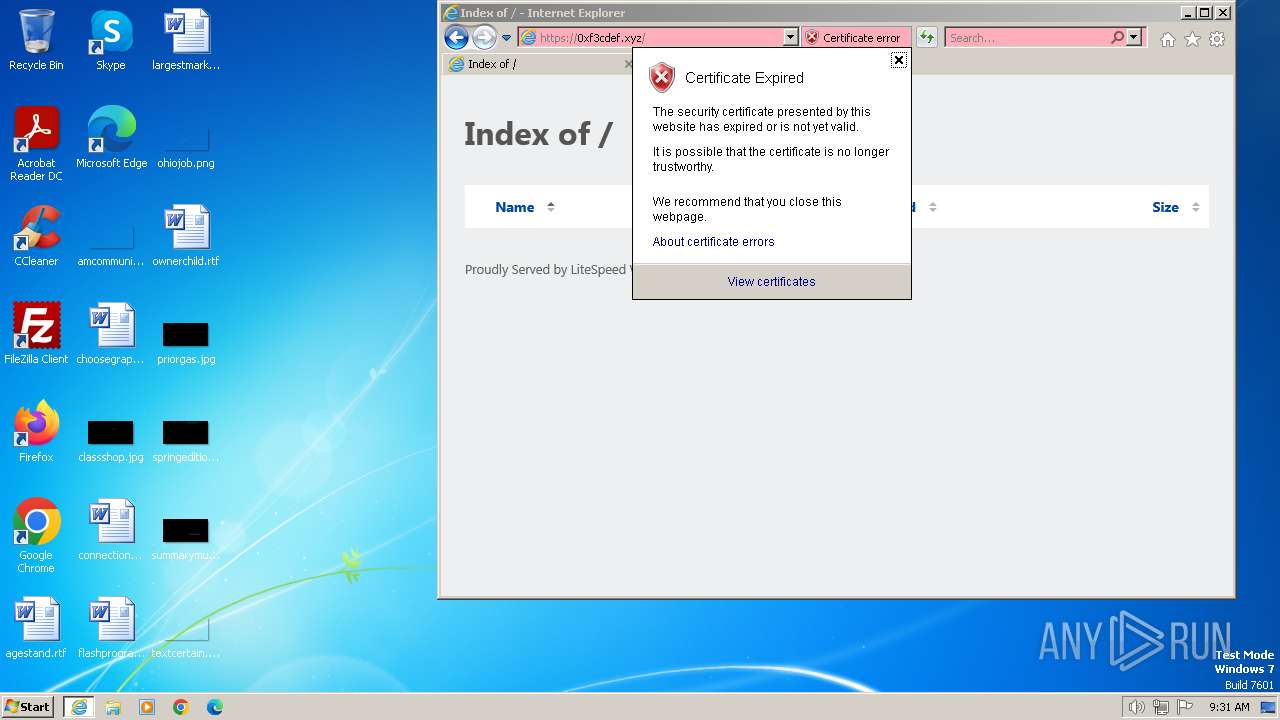Open the search provider dropdown arrow
The height and width of the screenshot is (720, 1280).
pyautogui.click(x=1134, y=38)
